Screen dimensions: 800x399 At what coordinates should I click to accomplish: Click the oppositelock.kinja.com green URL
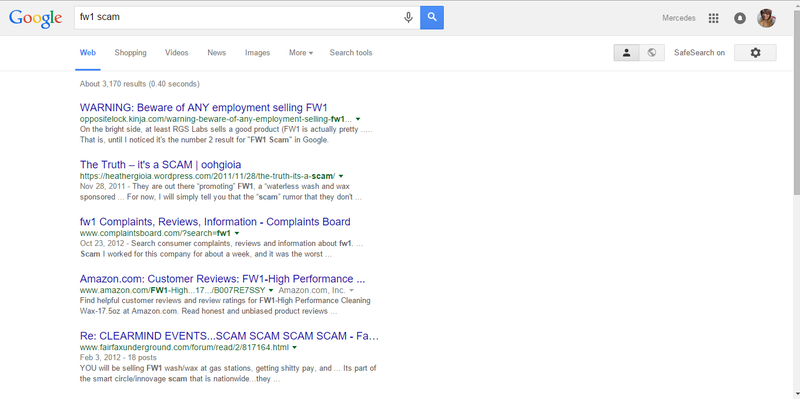point(216,119)
